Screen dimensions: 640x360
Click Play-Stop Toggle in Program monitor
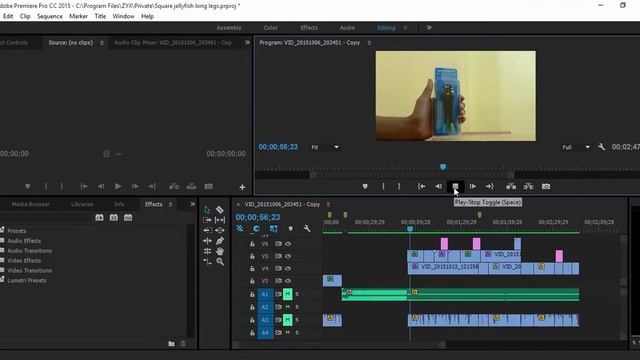point(455,187)
